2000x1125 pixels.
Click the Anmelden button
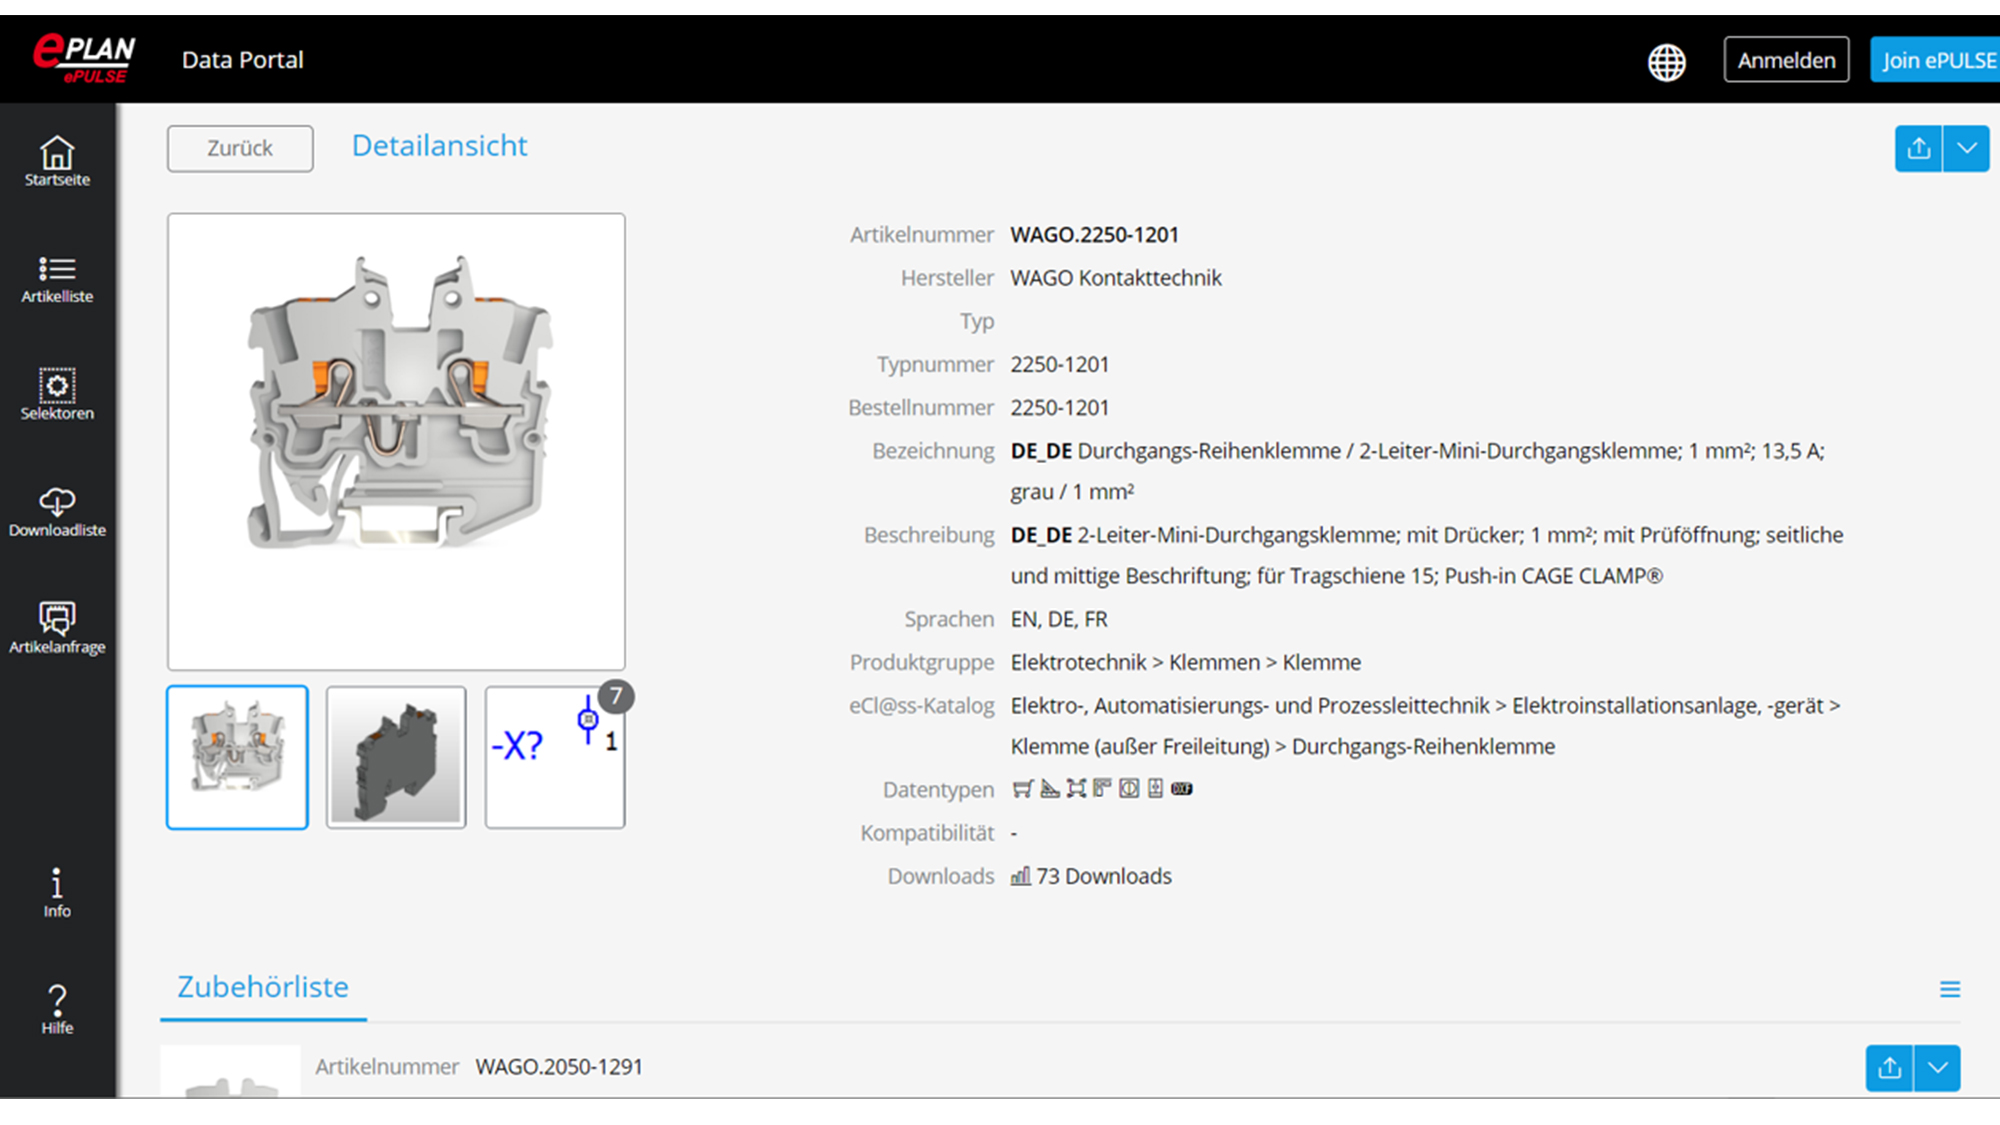click(1786, 60)
